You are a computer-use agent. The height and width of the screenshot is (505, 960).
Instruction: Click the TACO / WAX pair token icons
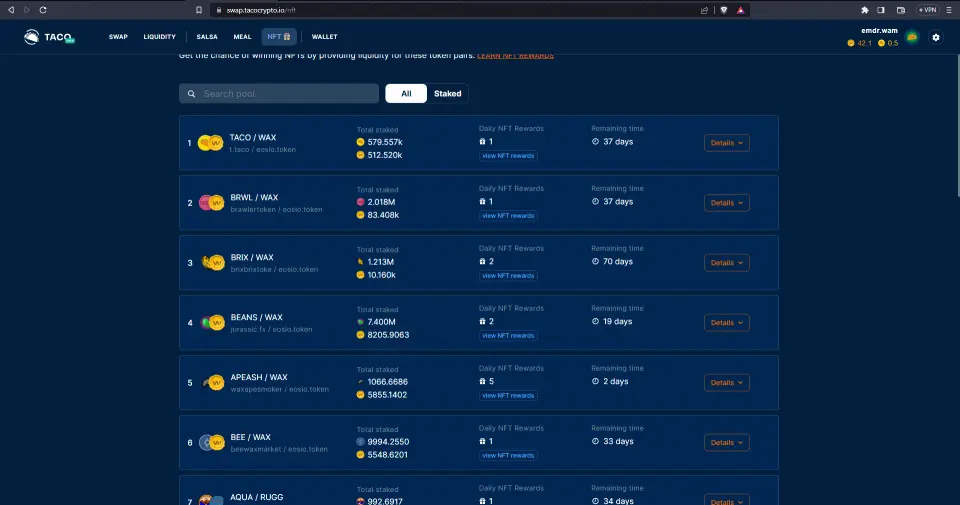point(211,143)
